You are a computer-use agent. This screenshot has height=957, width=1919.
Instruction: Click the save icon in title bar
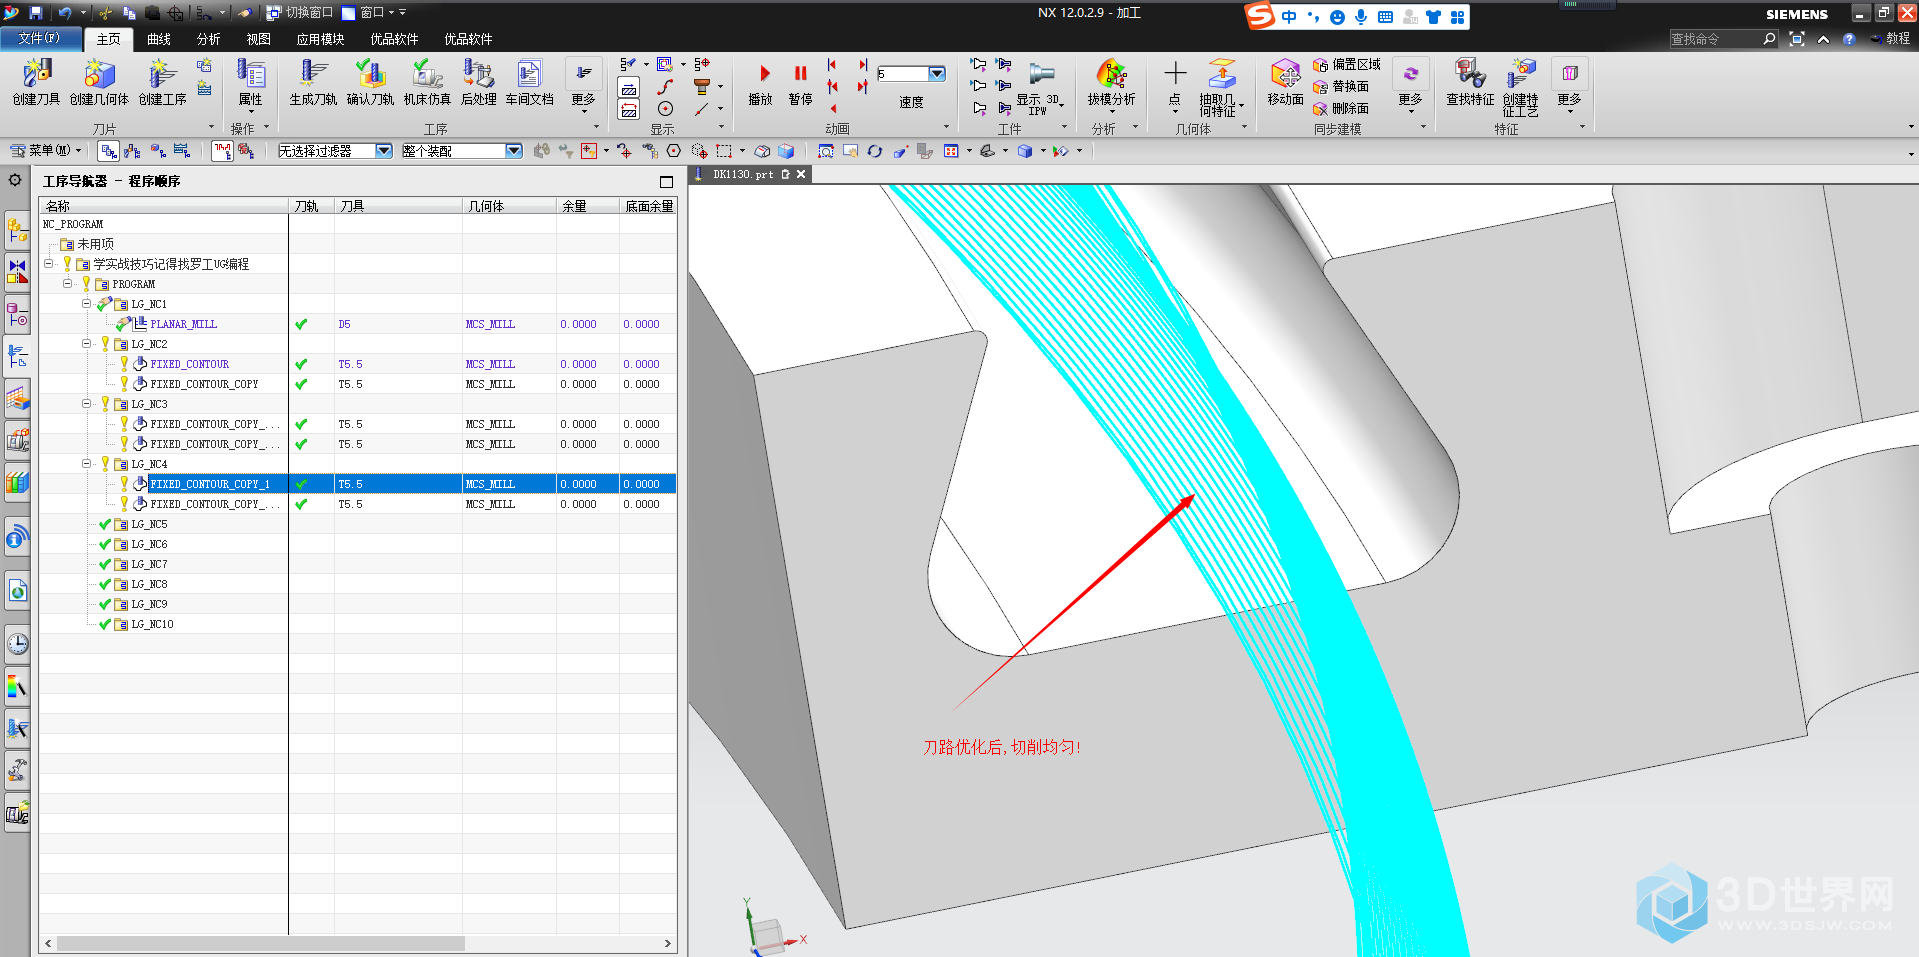click(36, 13)
